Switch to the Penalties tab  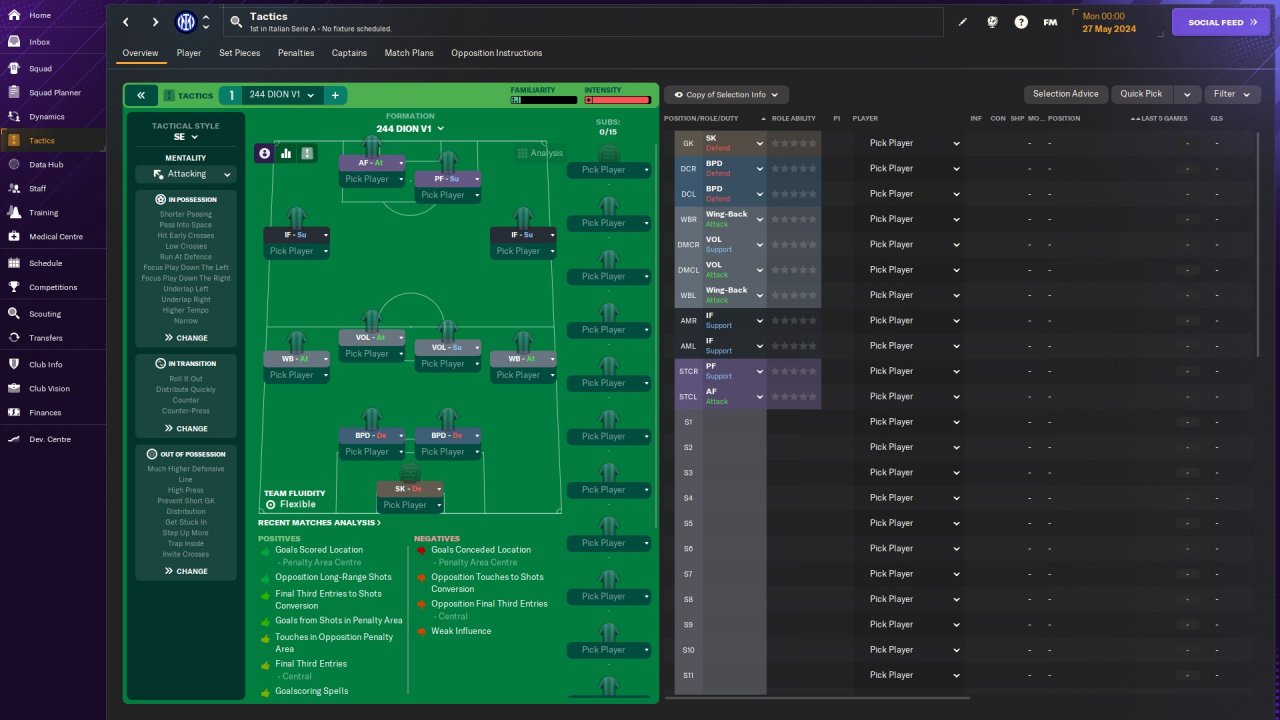click(x=296, y=53)
